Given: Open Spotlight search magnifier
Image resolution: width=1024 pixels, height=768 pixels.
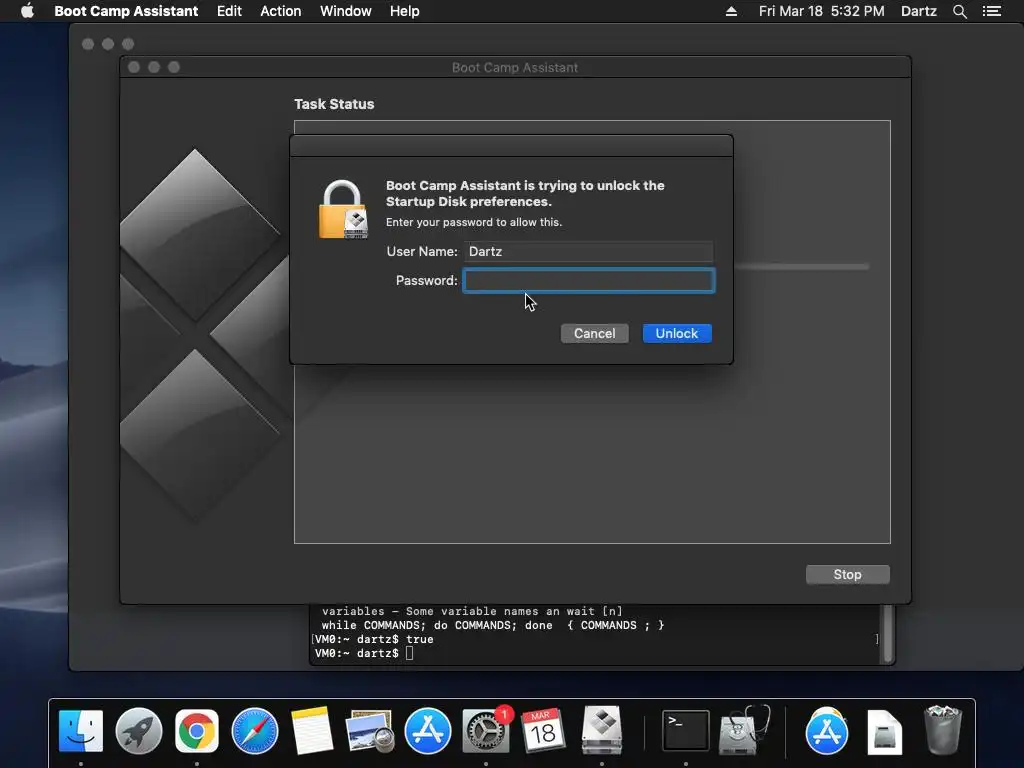Looking at the screenshot, I should tap(960, 11).
